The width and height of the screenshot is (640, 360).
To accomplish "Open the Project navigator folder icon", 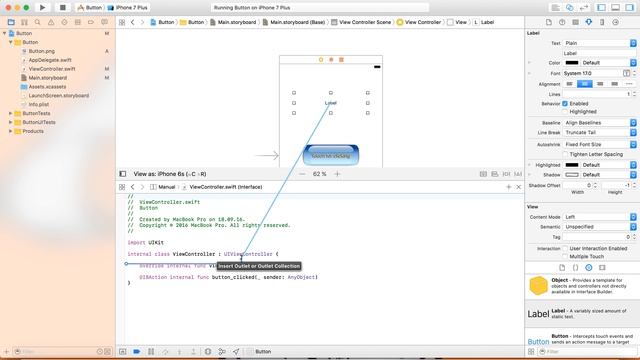I will tap(11, 22).
